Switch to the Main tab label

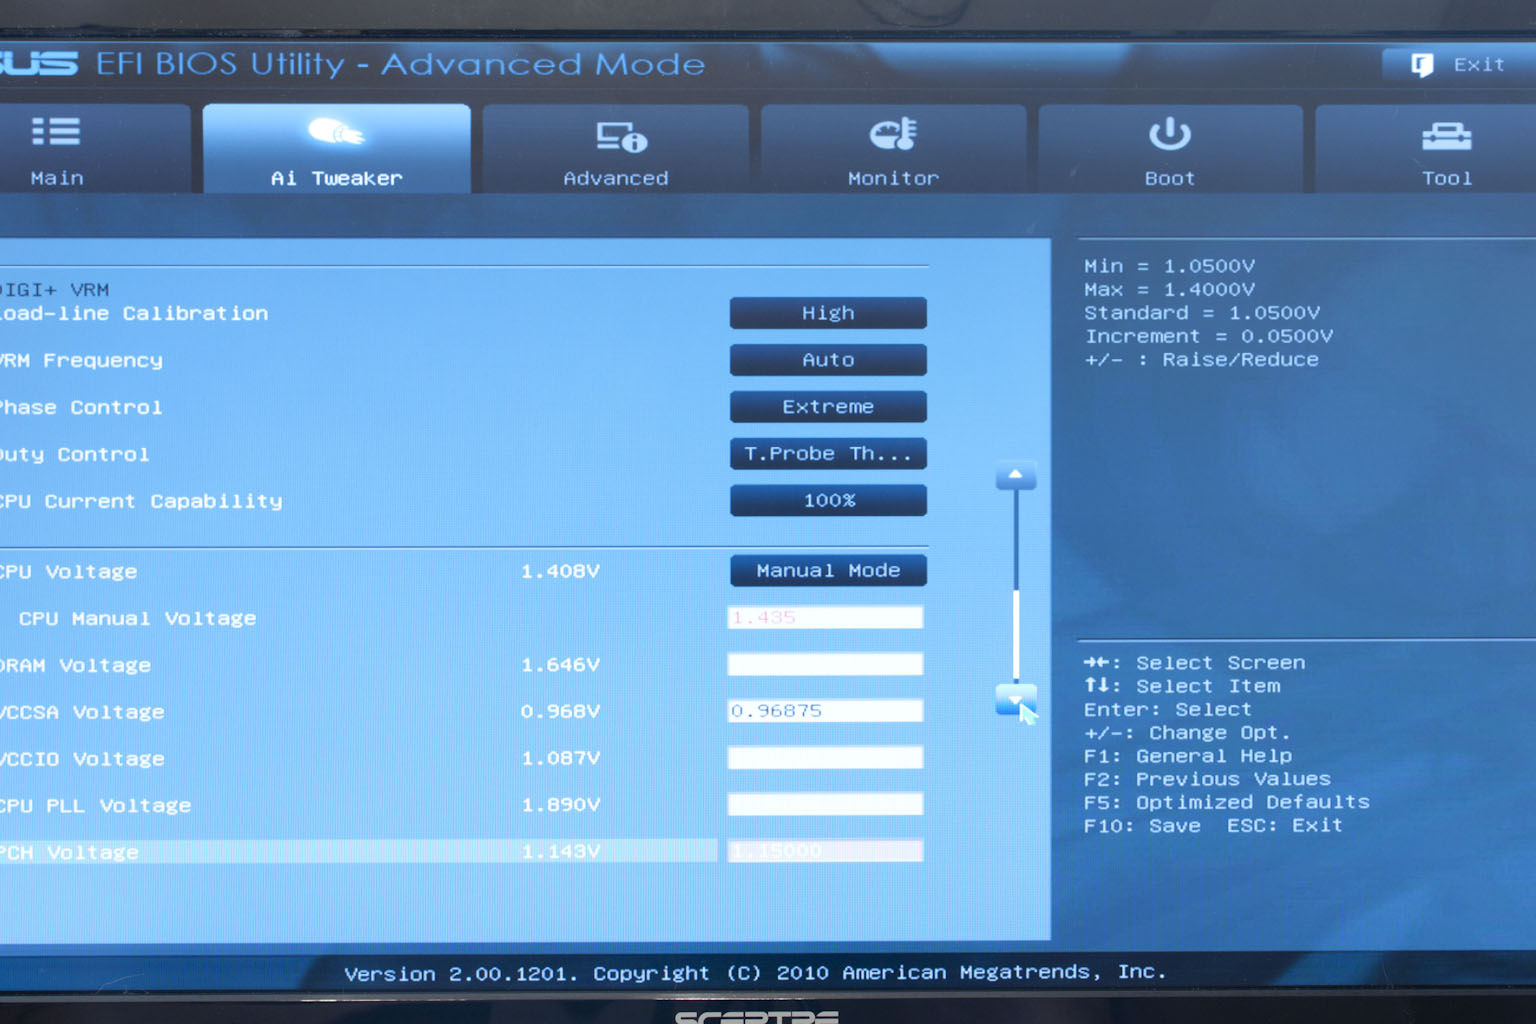point(57,178)
